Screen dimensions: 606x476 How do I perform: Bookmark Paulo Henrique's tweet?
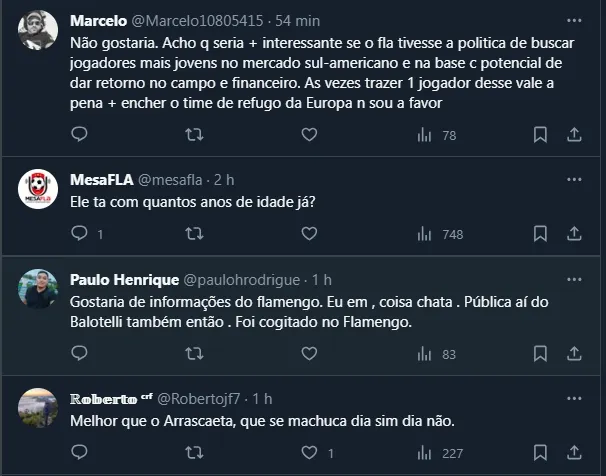(540, 353)
